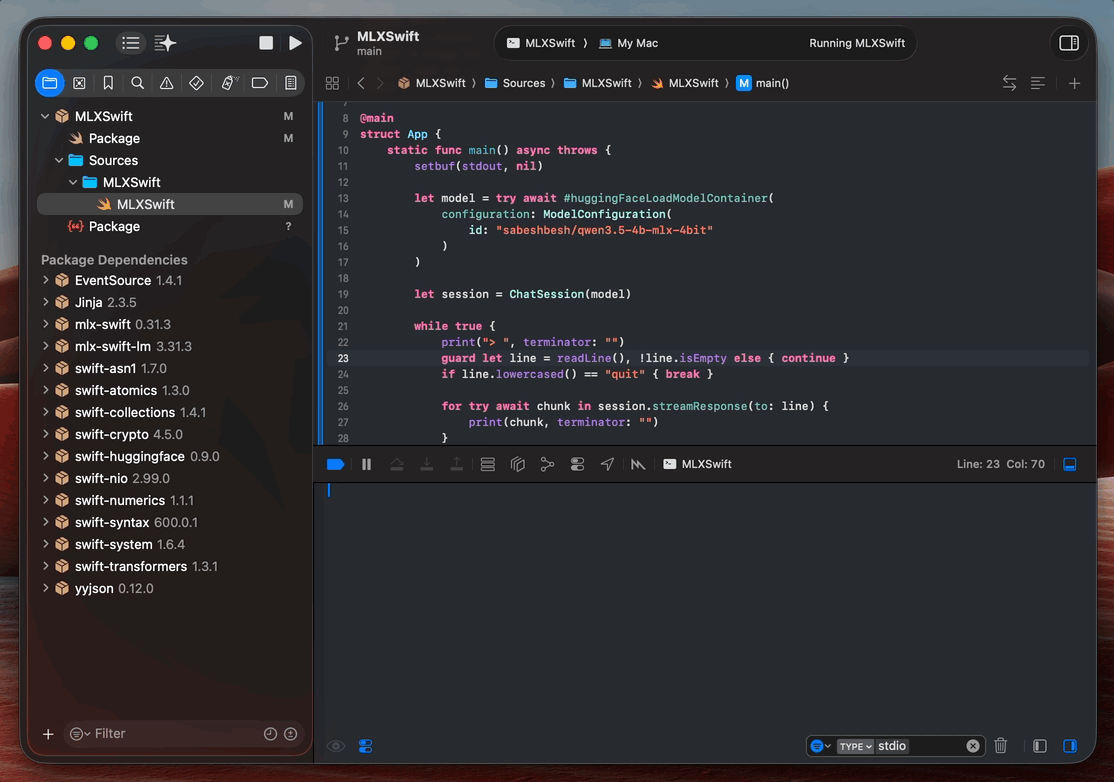Click the code review arrows icon
The height and width of the screenshot is (782, 1114).
[x=1009, y=83]
